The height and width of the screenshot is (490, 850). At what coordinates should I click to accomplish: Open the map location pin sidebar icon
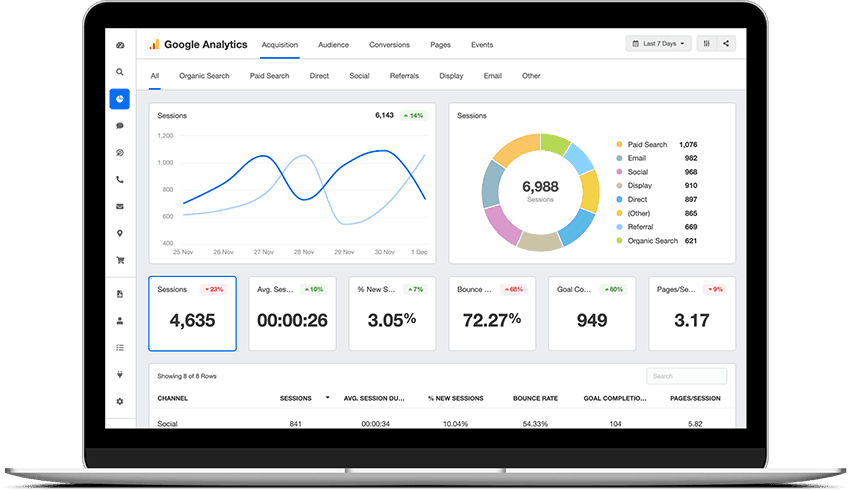coord(120,234)
